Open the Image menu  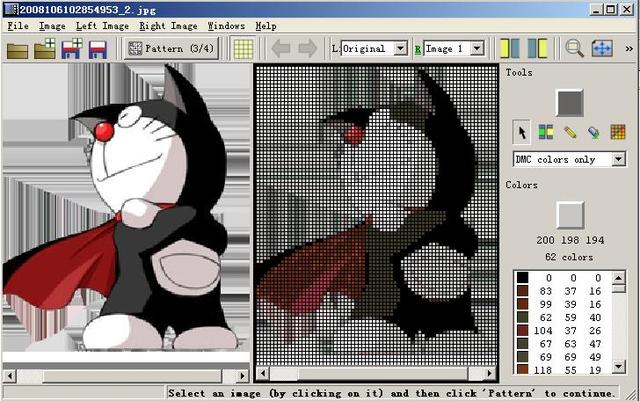click(52, 26)
